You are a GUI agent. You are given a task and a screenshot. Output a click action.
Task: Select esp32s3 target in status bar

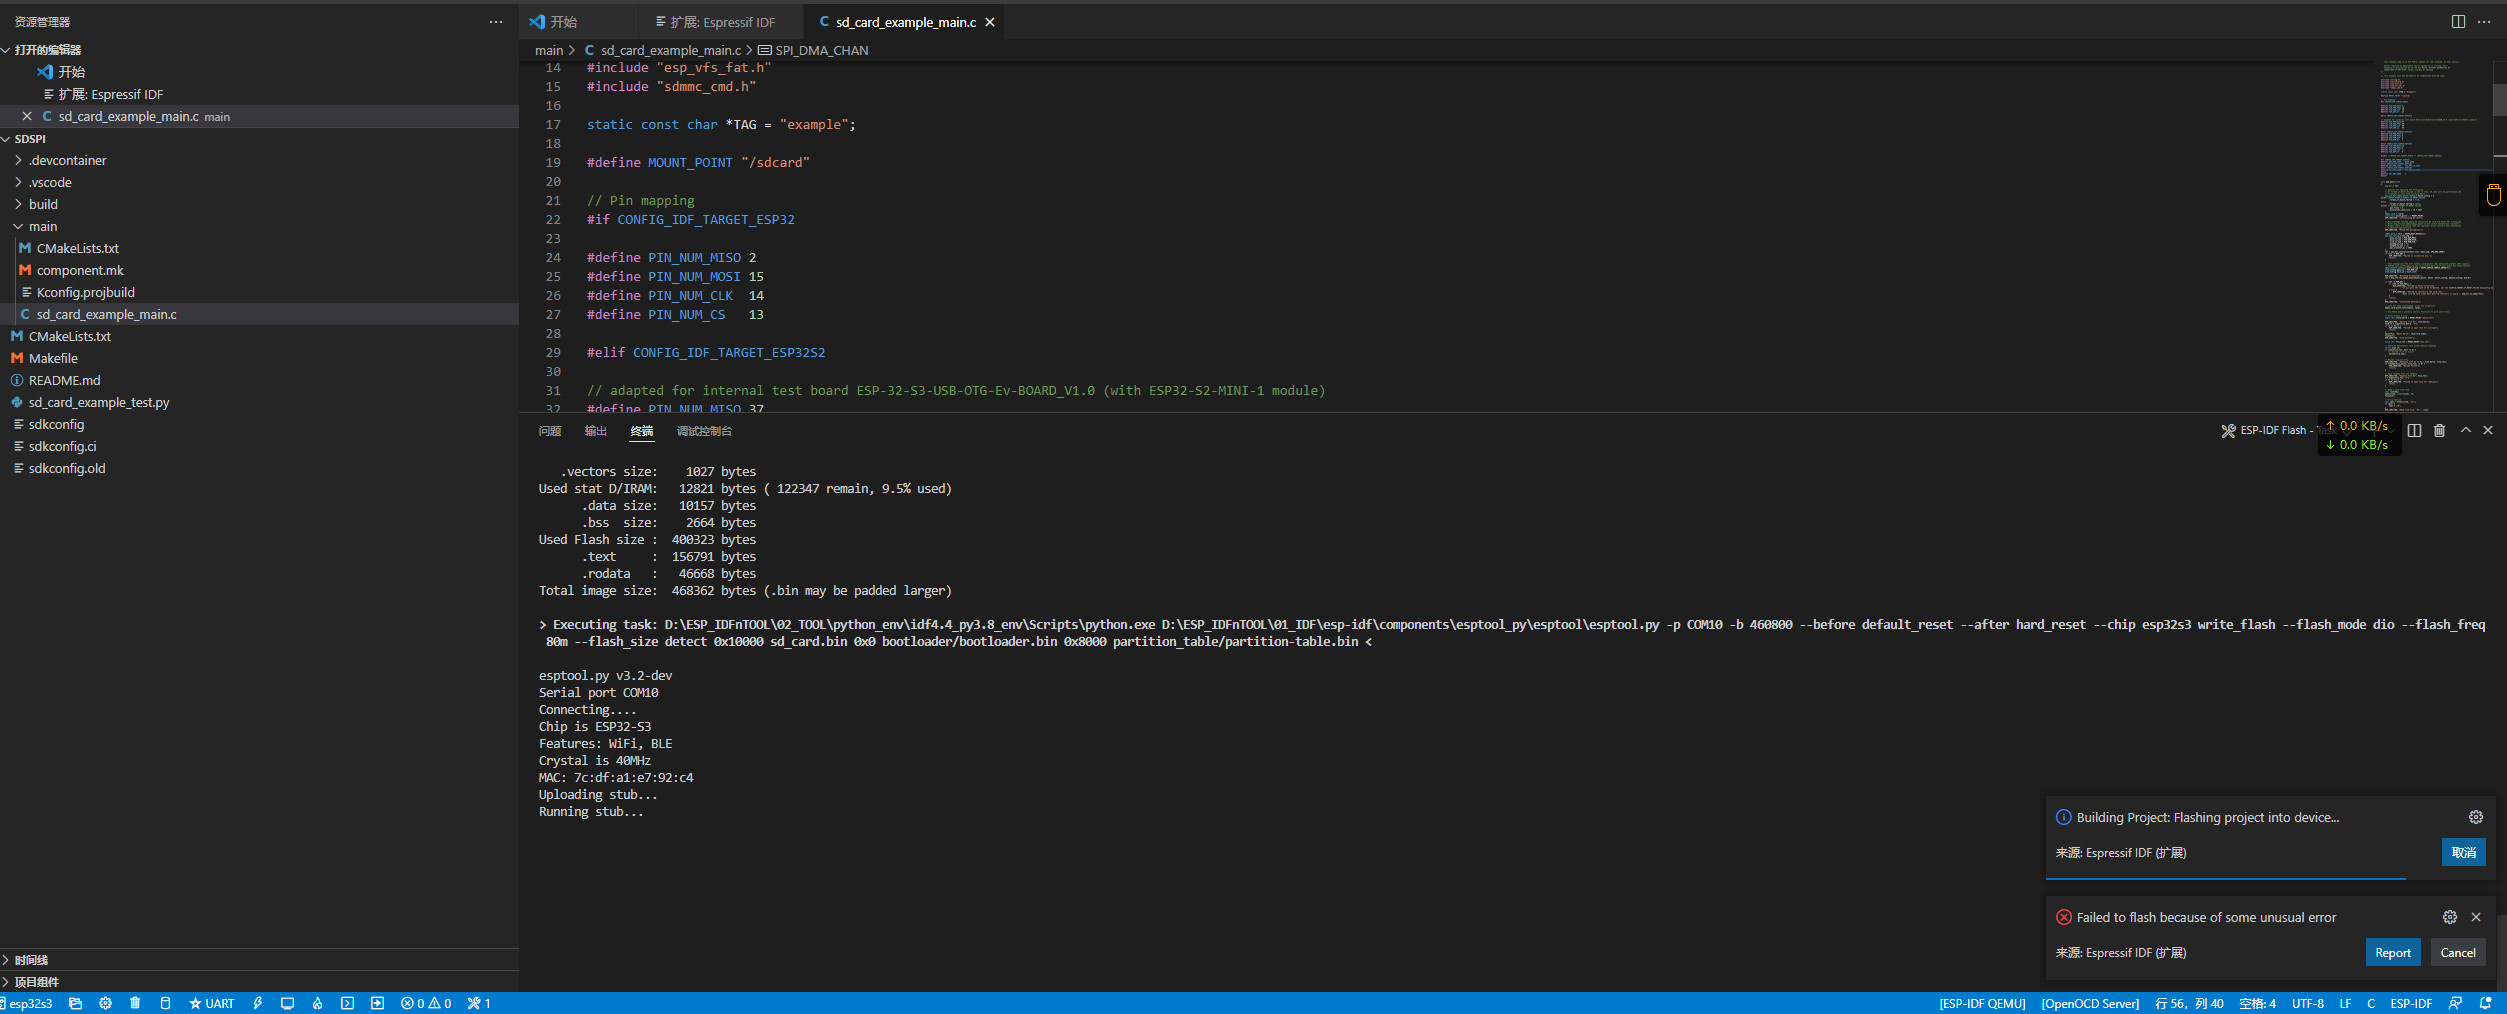[28, 1003]
